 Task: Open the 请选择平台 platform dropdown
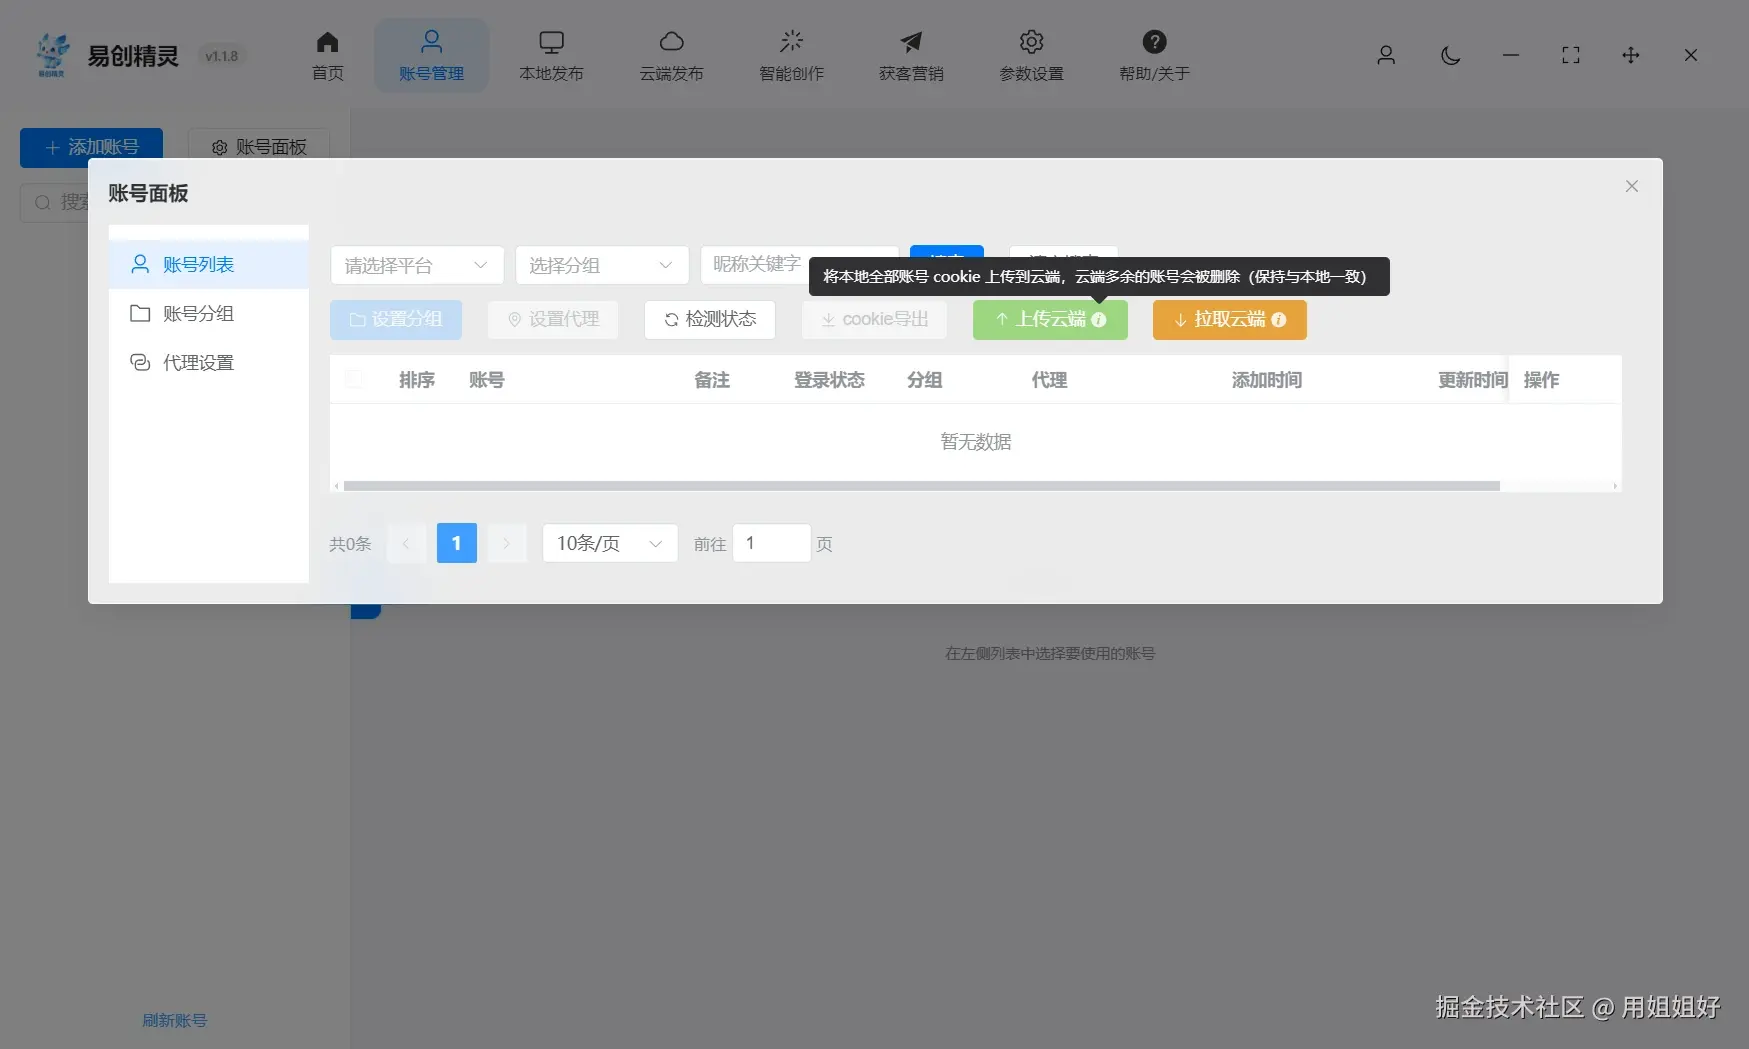click(416, 265)
